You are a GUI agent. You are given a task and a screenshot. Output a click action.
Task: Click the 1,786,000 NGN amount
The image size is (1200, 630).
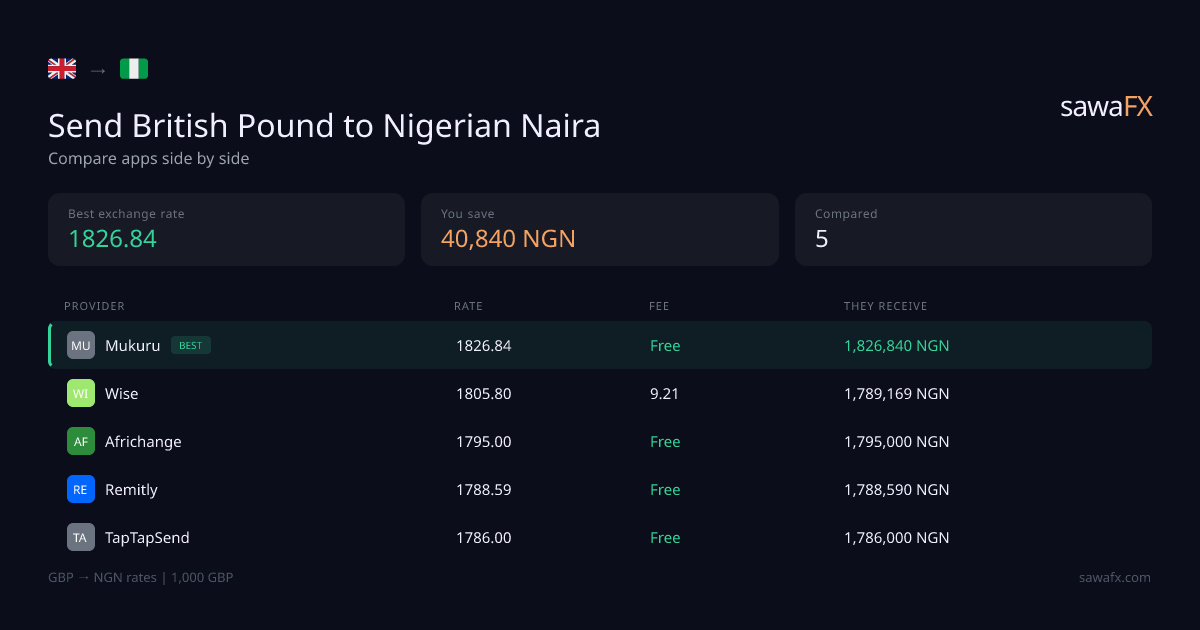tap(897, 537)
